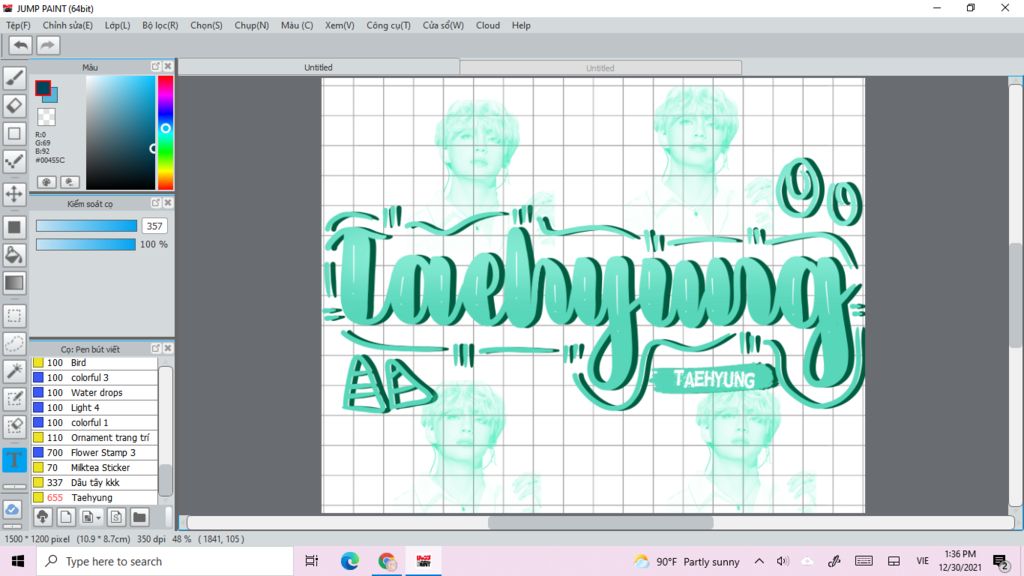The width and height of the screenshot is (1024, 576).
Task: Click the brush size value field 357
Action: pos(155,226)
